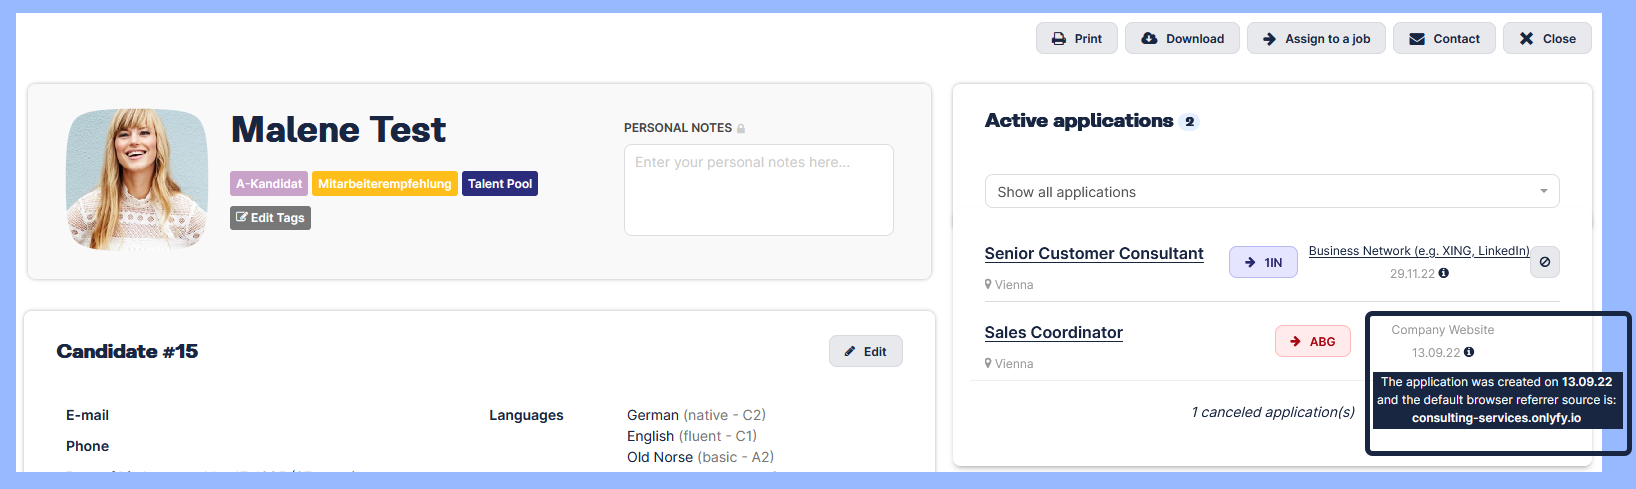1636x489 pixels.
Task: Click the Print button
Action: [1076, 39]
